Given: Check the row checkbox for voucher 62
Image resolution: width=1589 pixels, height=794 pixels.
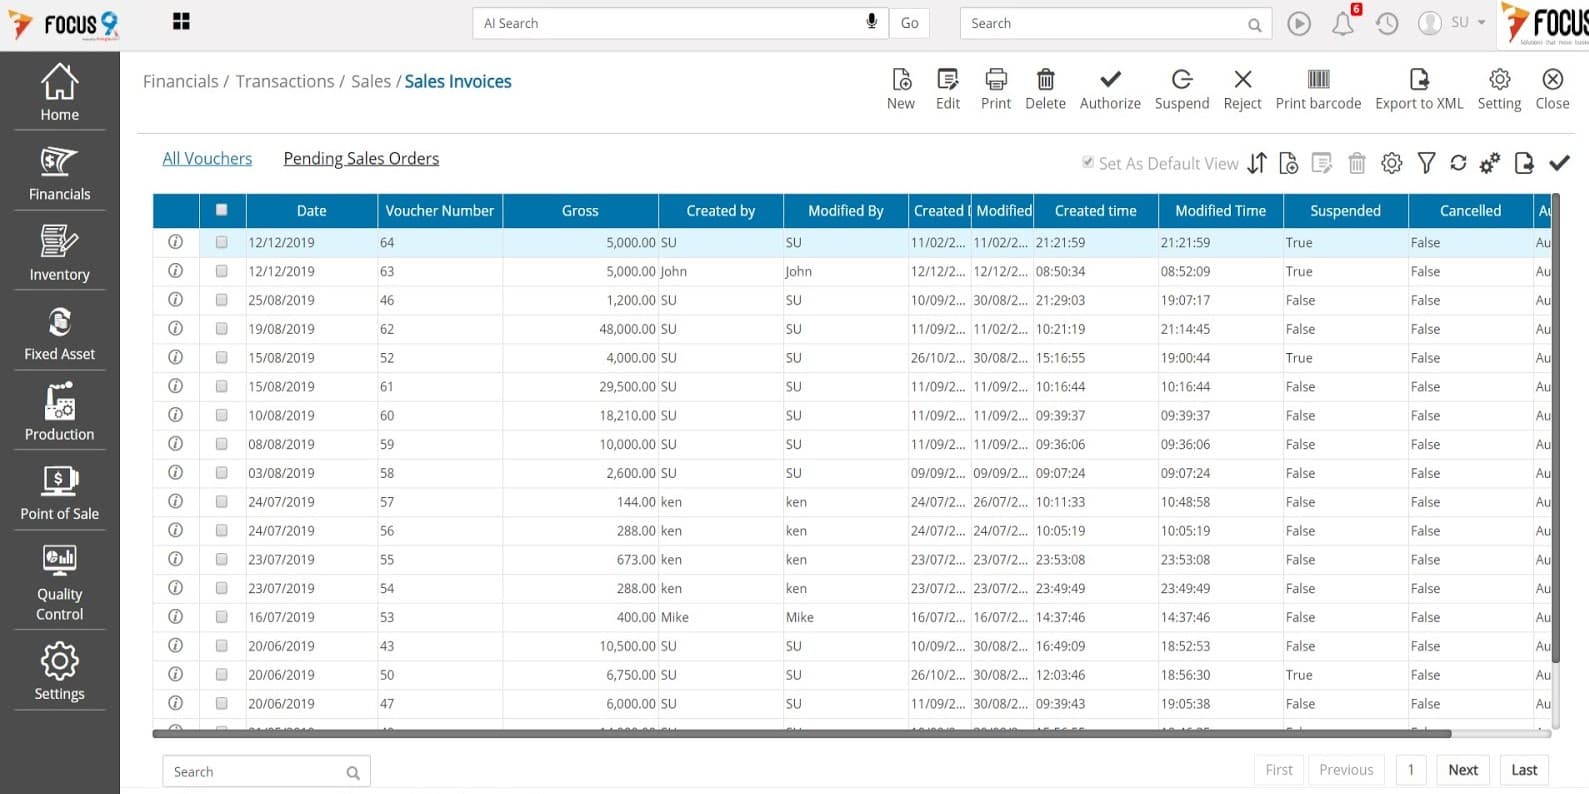Looking at the screenshot, I should pyautogui.click(x=222, y=328).
